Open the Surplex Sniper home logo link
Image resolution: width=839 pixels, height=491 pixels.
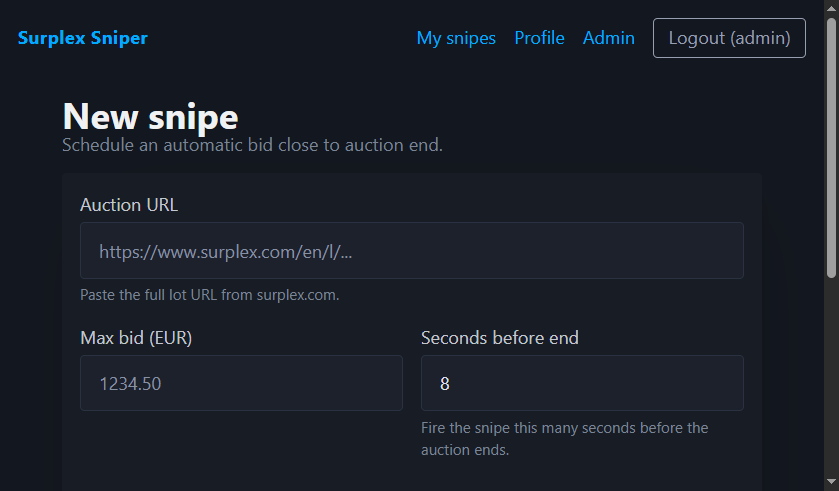pyautogui.click(x=82, y=38)
